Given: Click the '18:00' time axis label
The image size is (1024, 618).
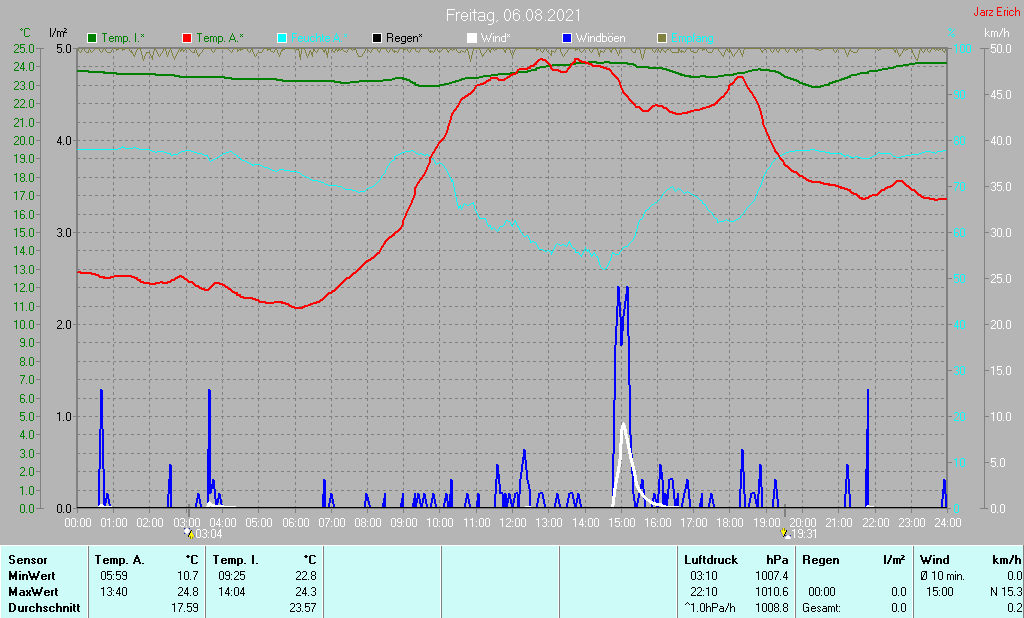Looking at the screenshot, I should [730, 523].
